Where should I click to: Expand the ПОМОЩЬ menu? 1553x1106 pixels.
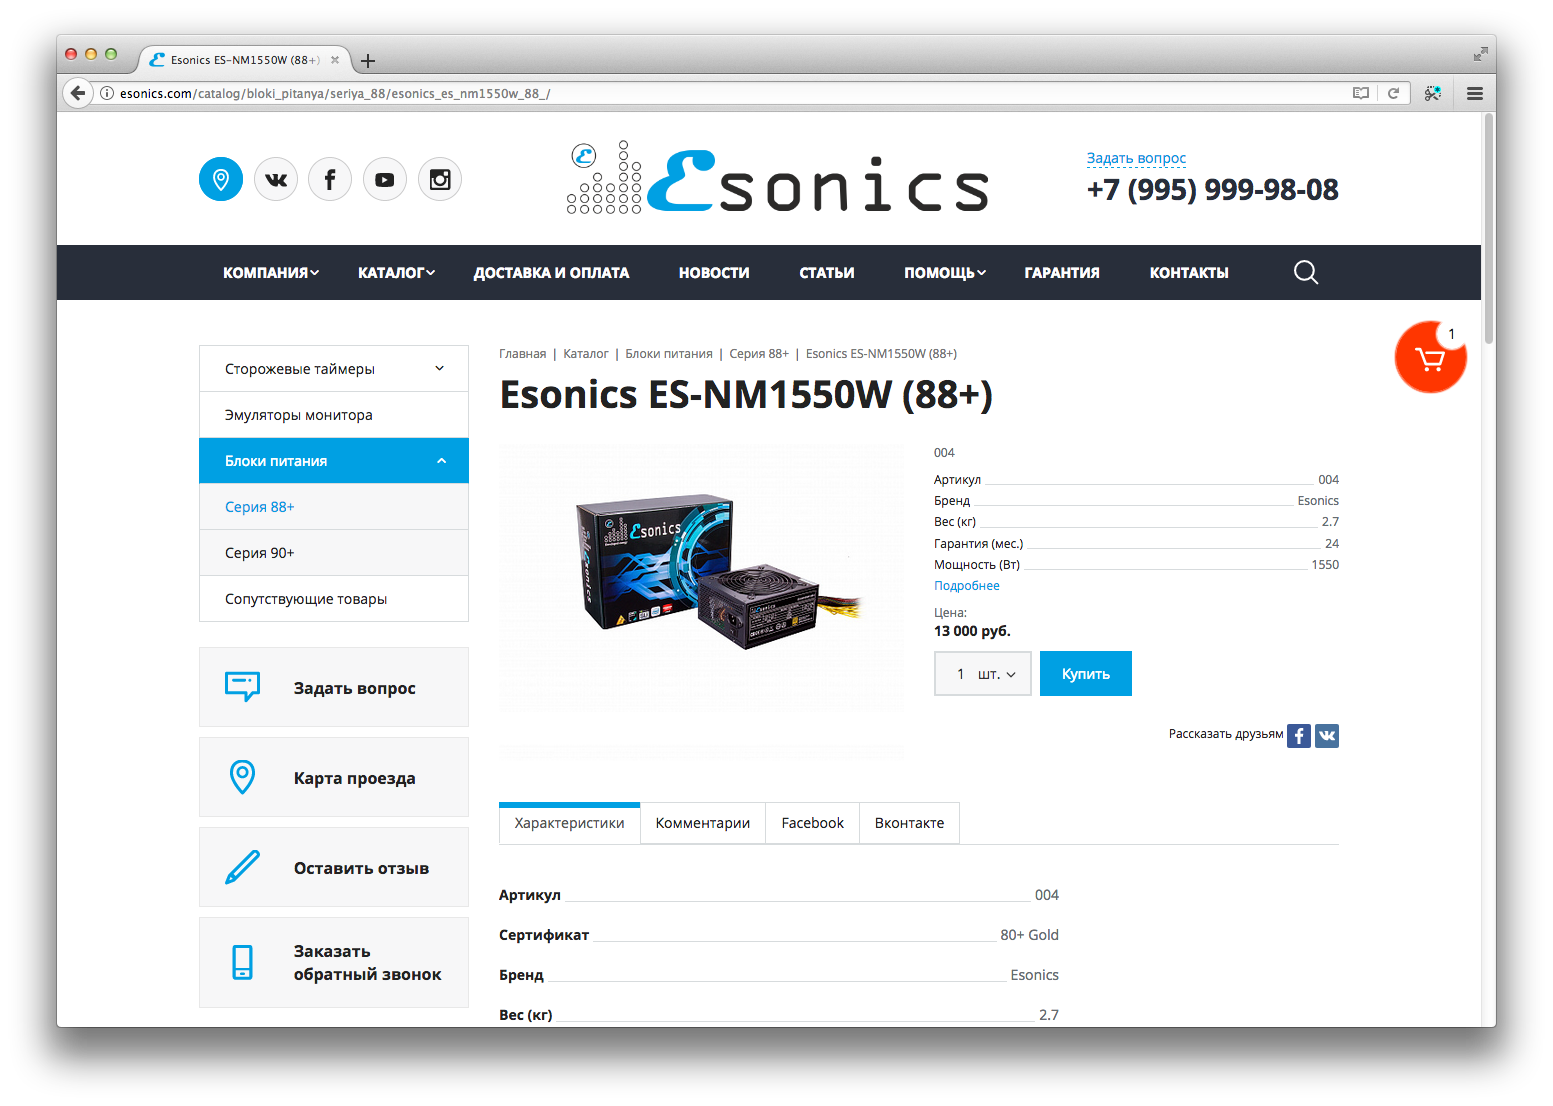[945, 273]
